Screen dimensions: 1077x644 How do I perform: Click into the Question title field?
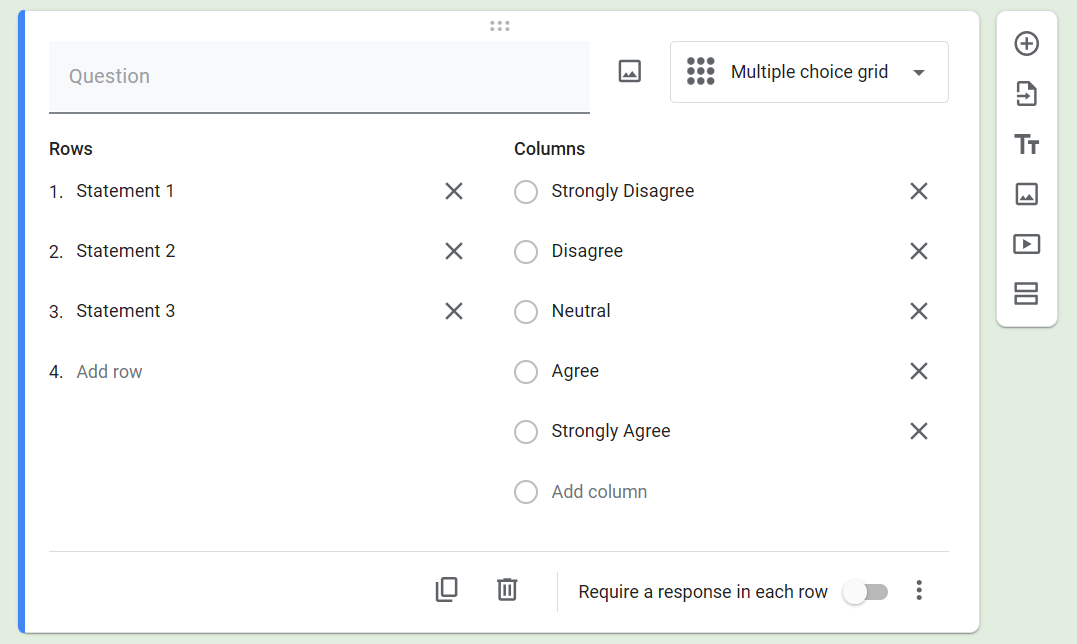click(x=319, y=77)
